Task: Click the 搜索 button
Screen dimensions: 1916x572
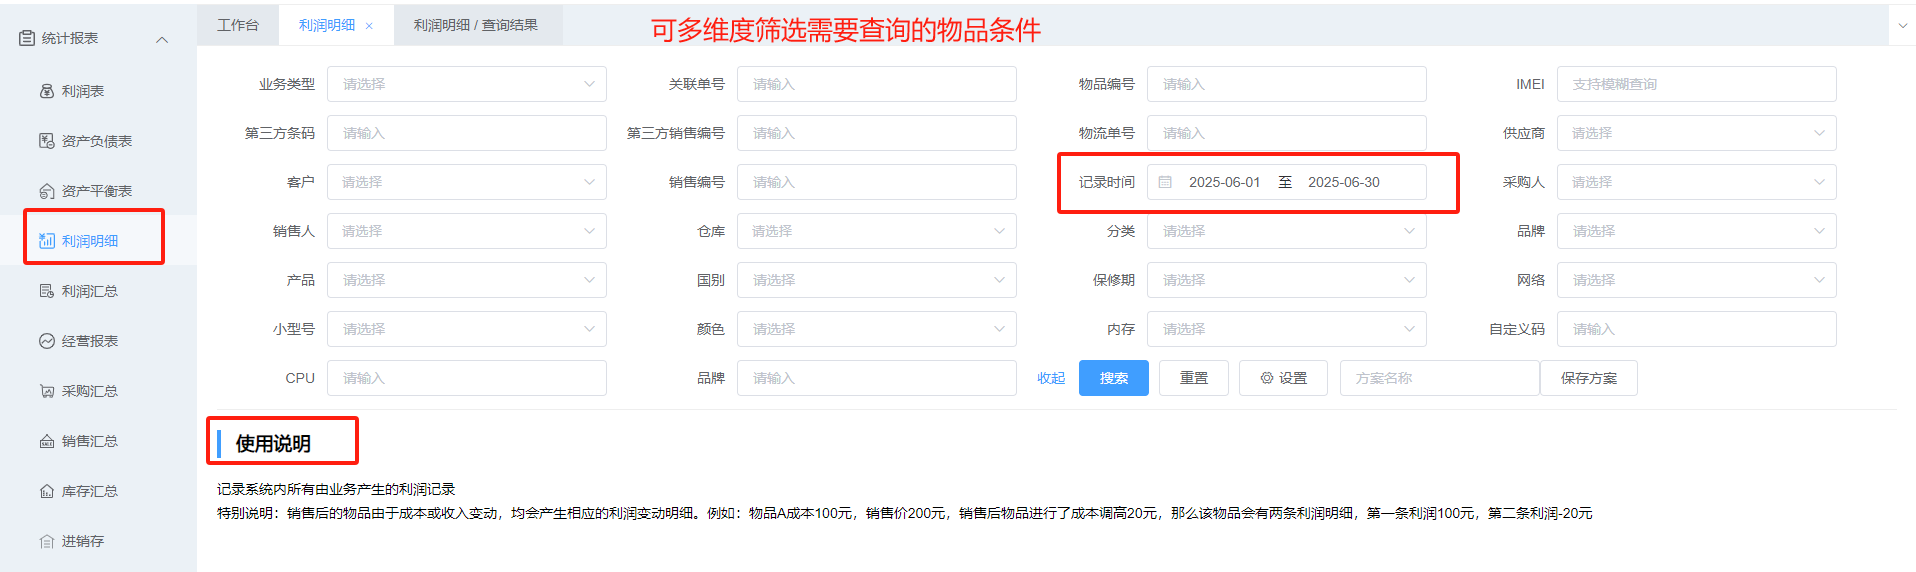Action: pos(1114,378)
